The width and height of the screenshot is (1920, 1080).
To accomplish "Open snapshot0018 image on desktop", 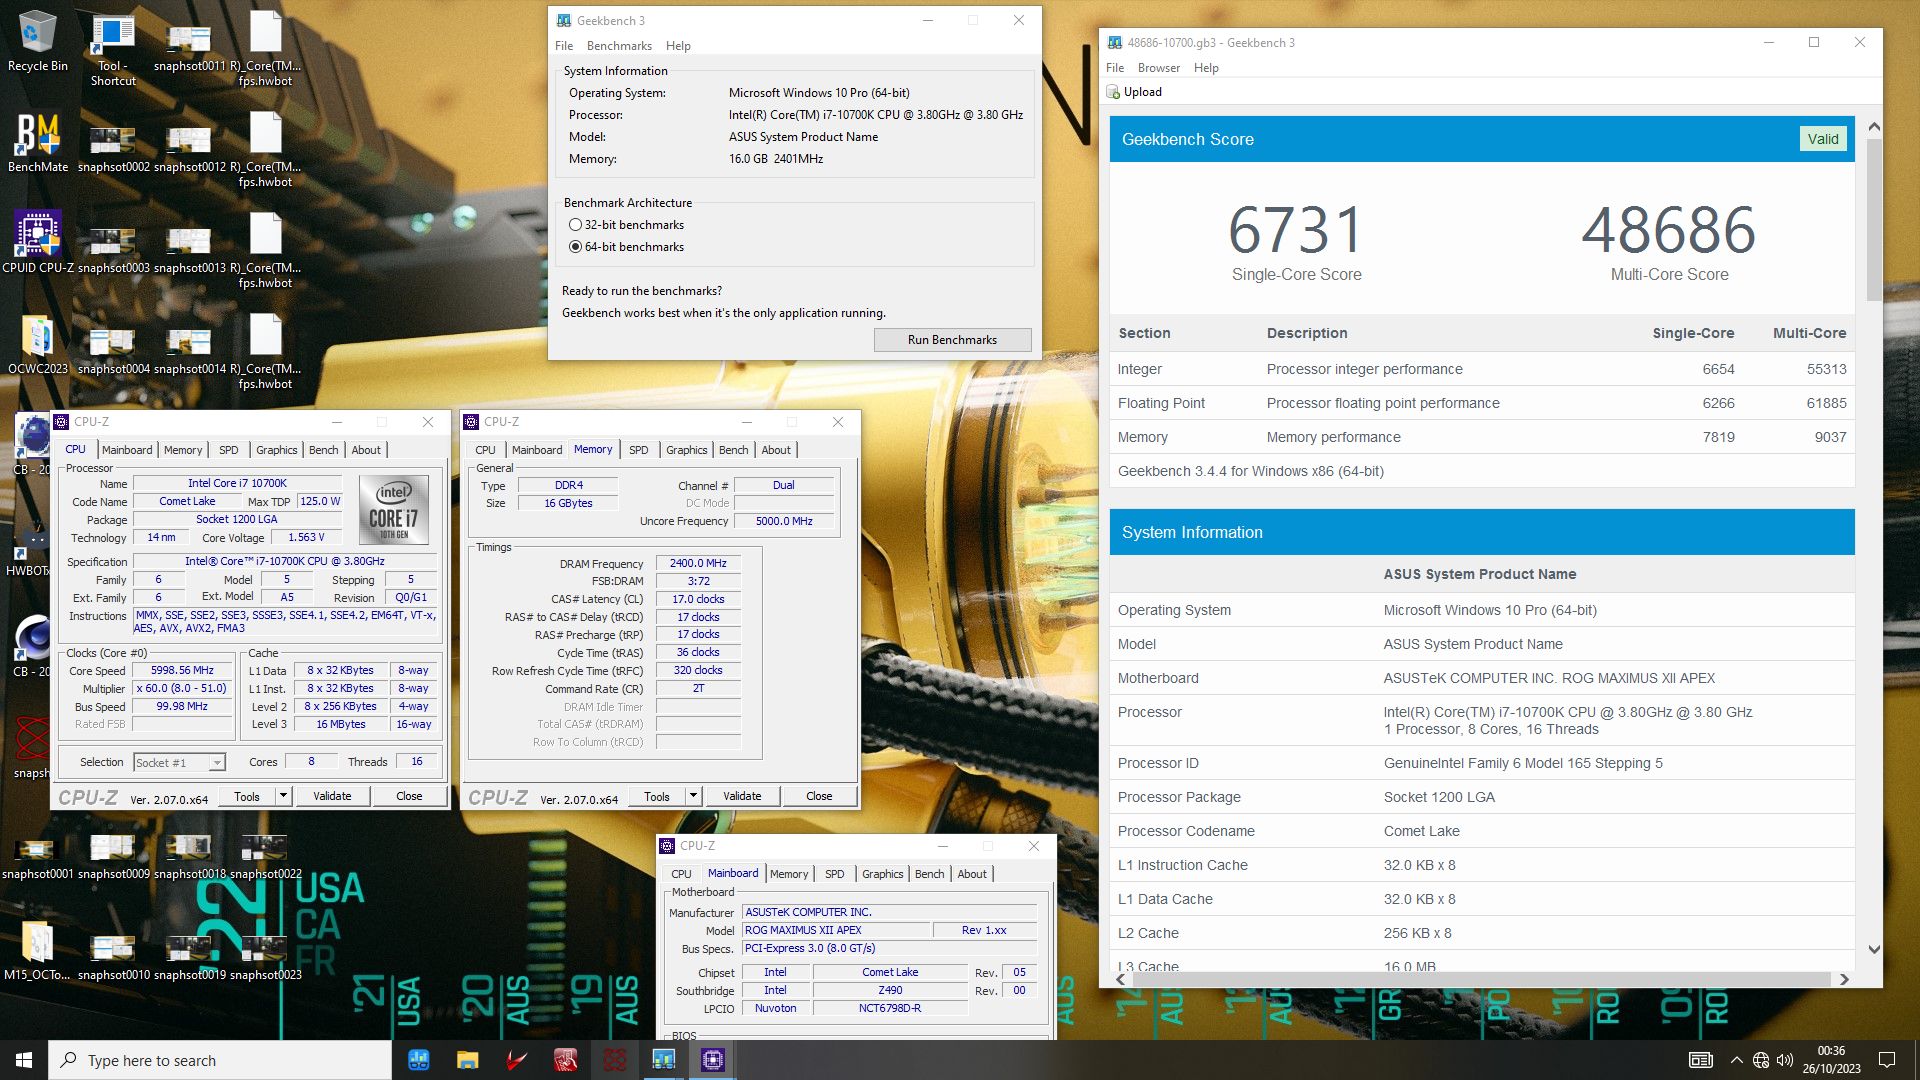I will [x=189, y=856].
